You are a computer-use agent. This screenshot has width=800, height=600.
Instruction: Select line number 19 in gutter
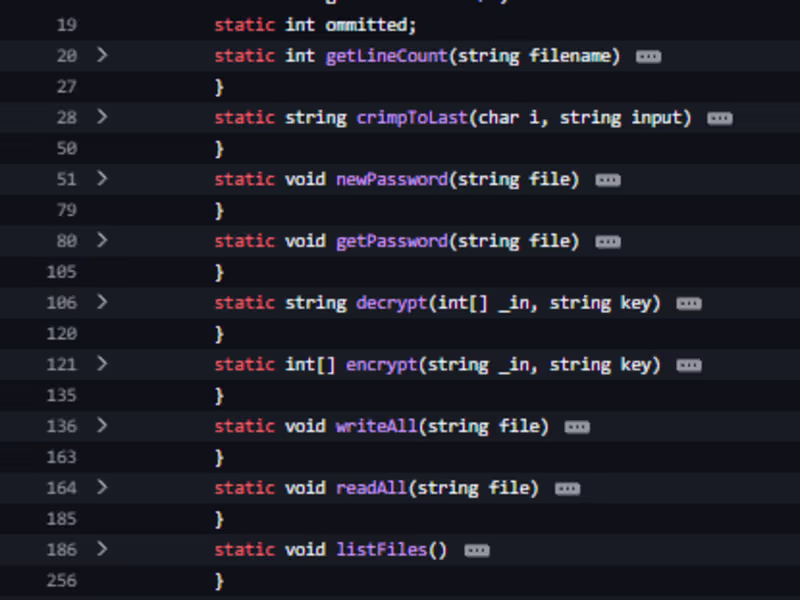pyautogui.click(x=66, y=25)
